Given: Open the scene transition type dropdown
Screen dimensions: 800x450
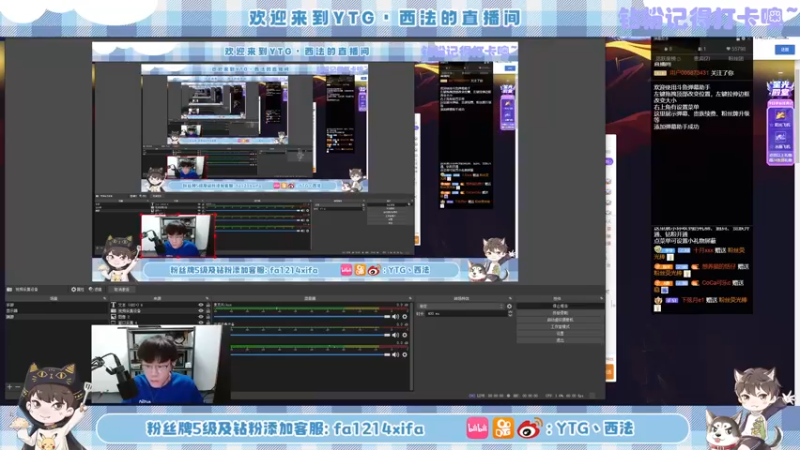Looking at the screenshot, I should [461, 306].
